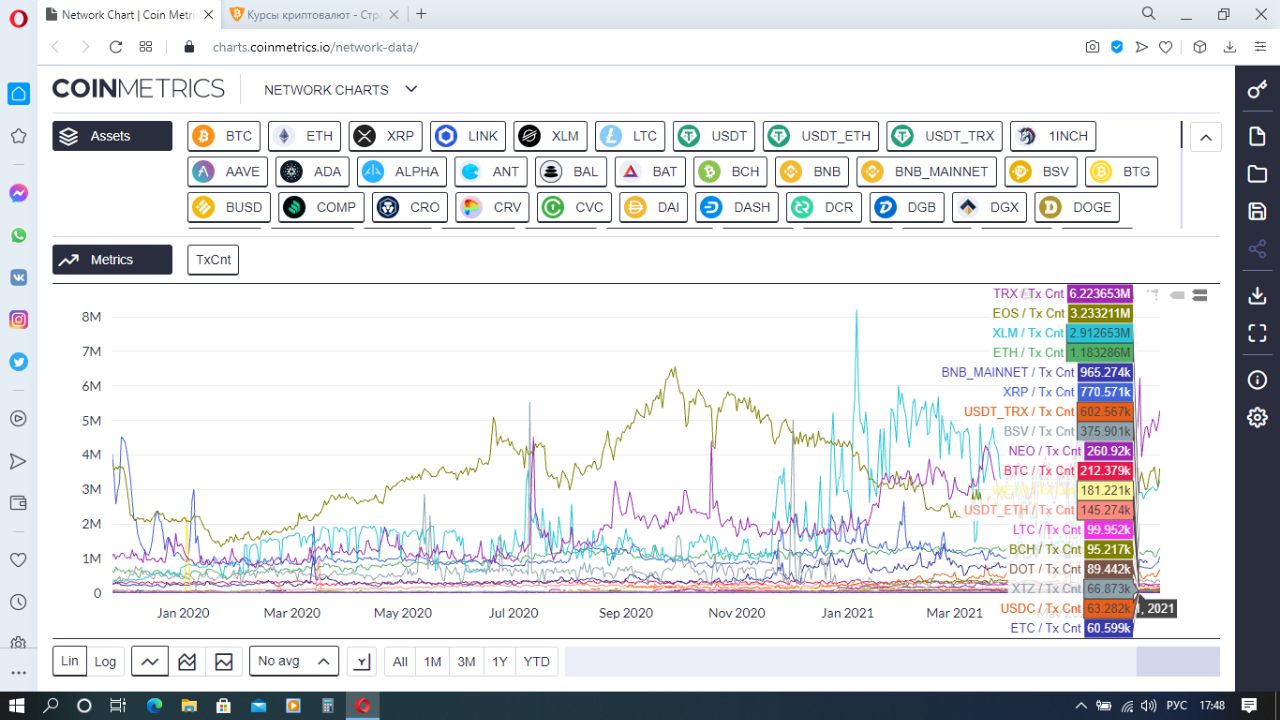1280x720 pixels.
Task: Toggle the LINK asset
Action: click(x=468, y=136)
